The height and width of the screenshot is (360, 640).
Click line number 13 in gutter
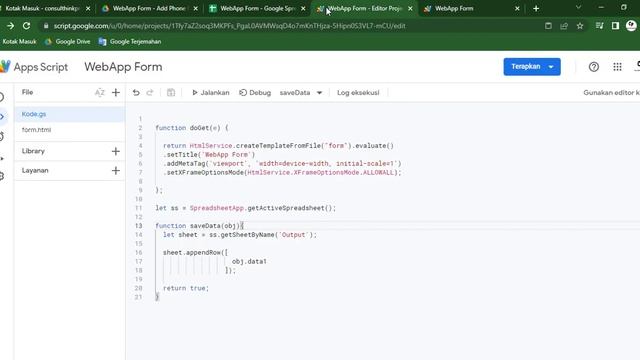point(138,226)
